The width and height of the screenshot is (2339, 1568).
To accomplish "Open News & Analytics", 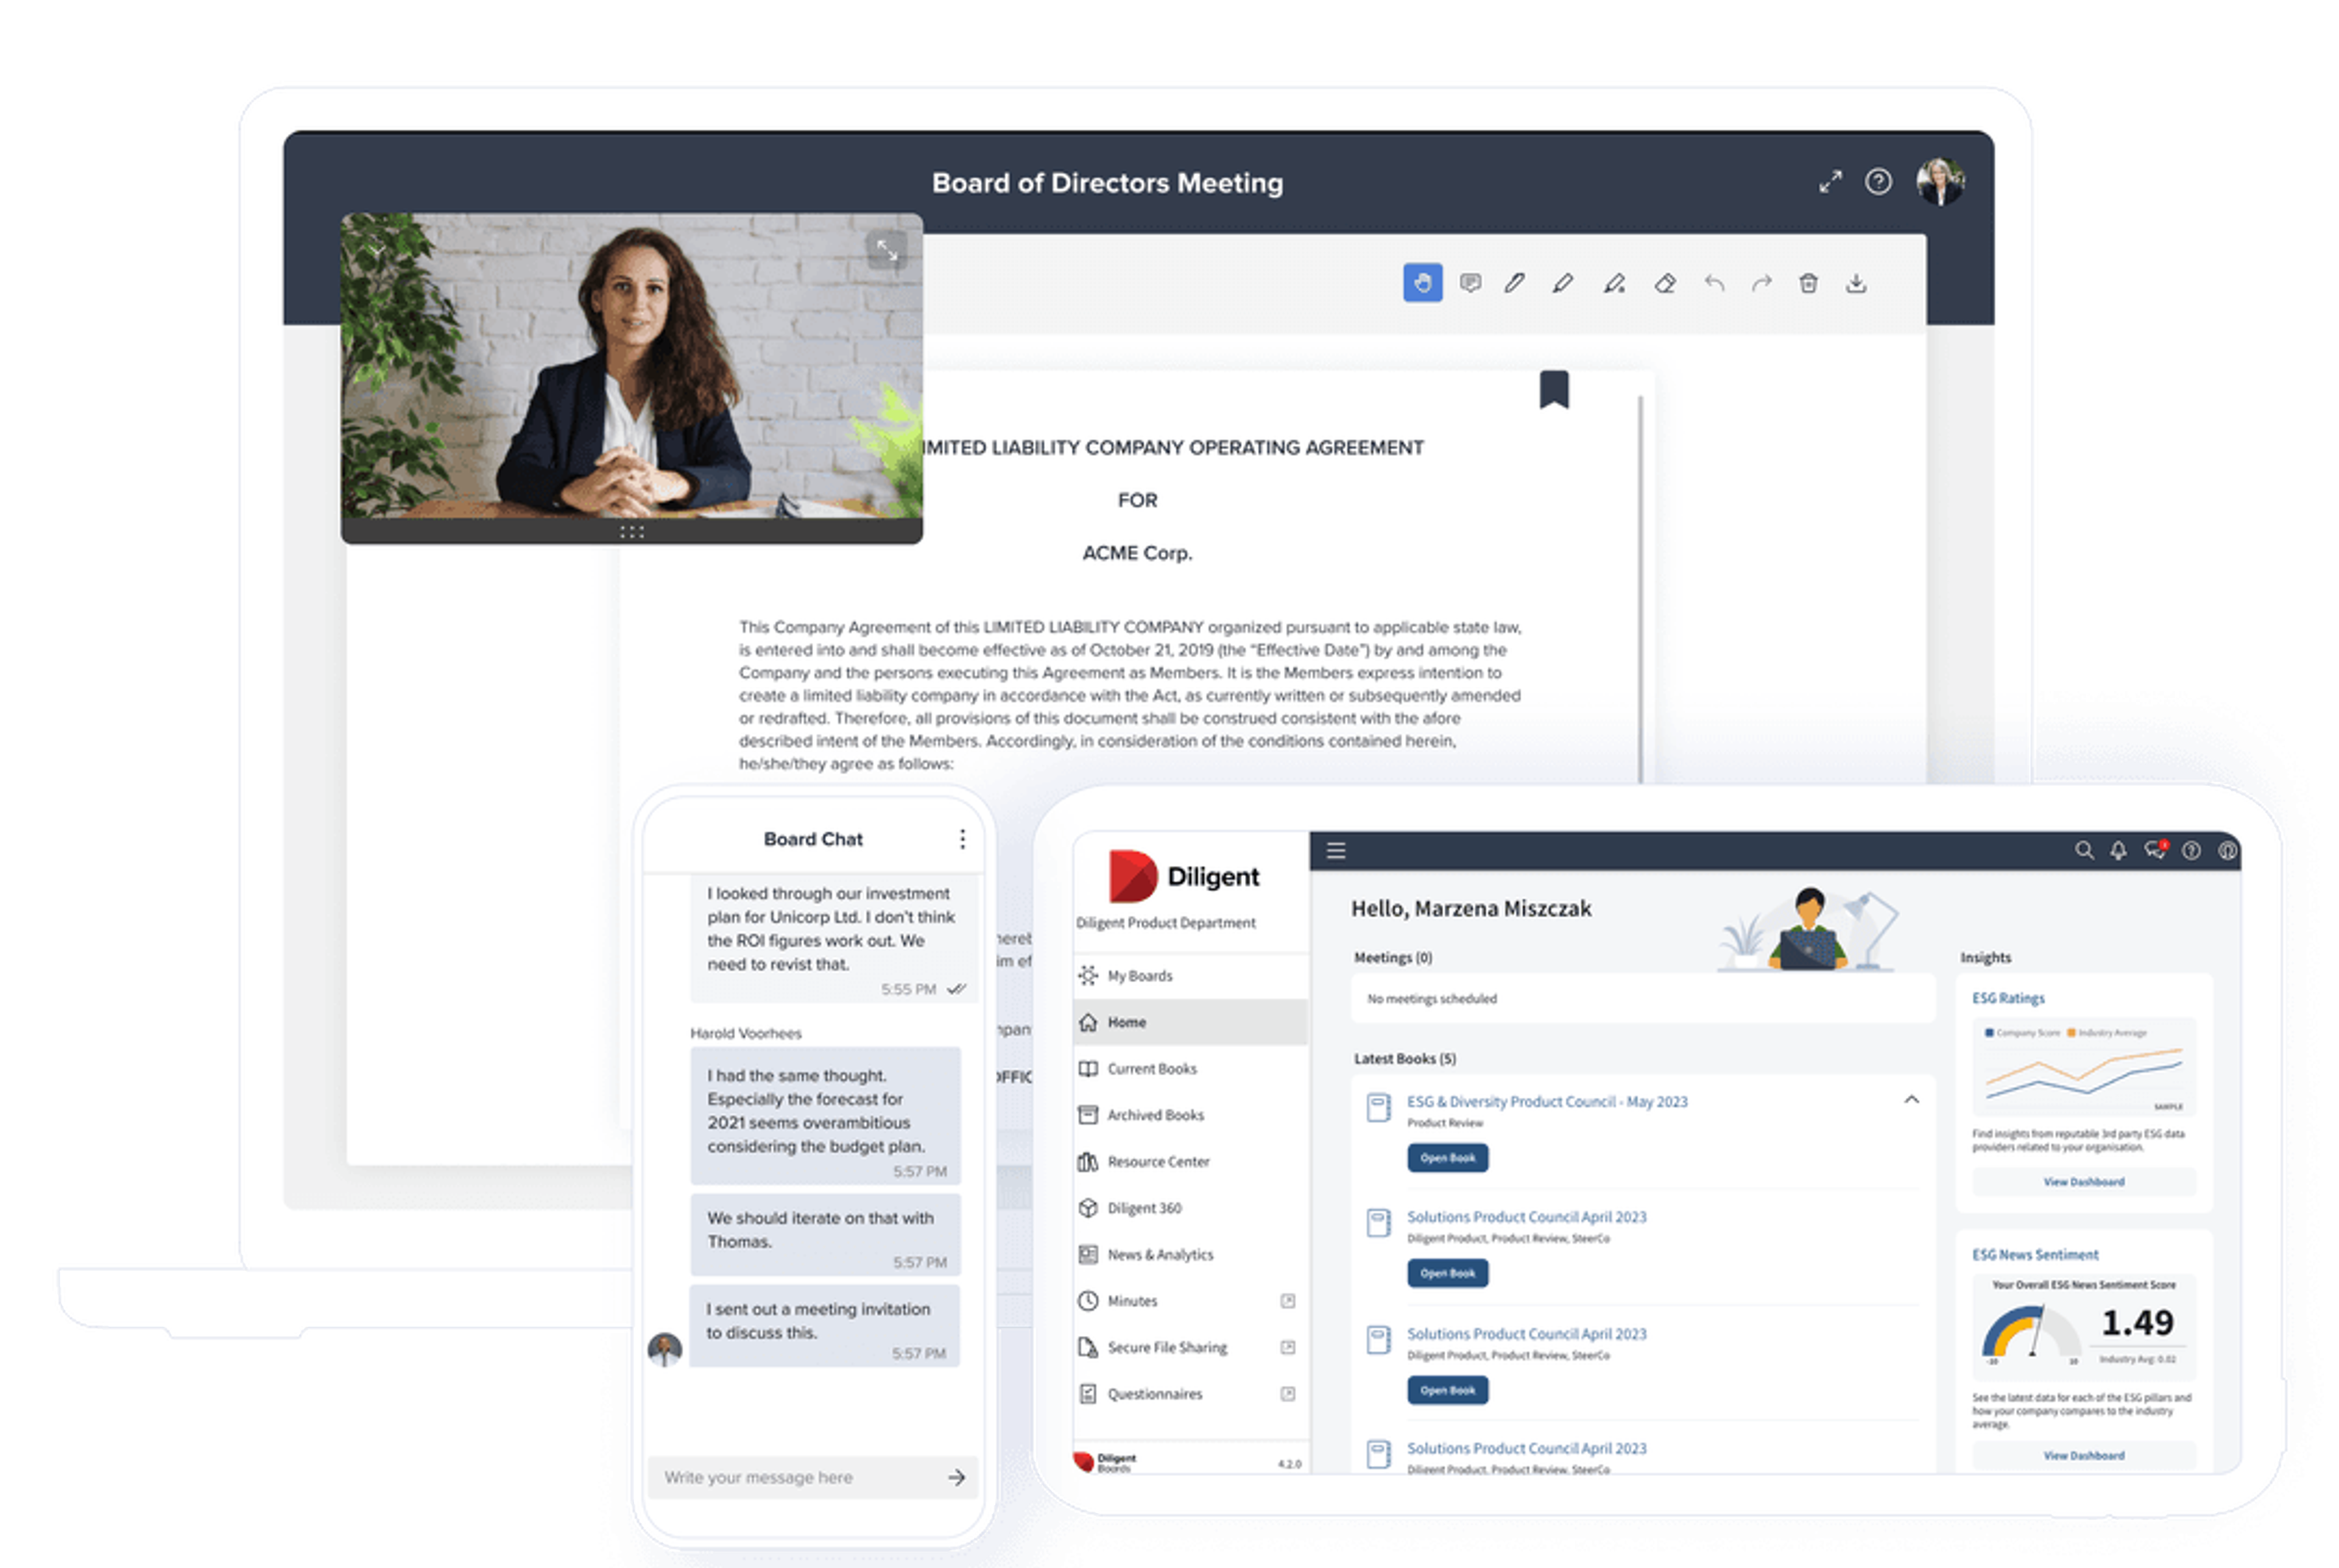I will (1189, 1255).
